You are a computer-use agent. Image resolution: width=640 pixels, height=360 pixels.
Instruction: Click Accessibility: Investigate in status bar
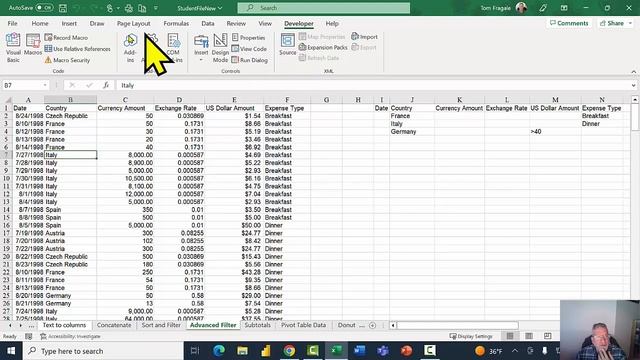[x=70, y=336]
